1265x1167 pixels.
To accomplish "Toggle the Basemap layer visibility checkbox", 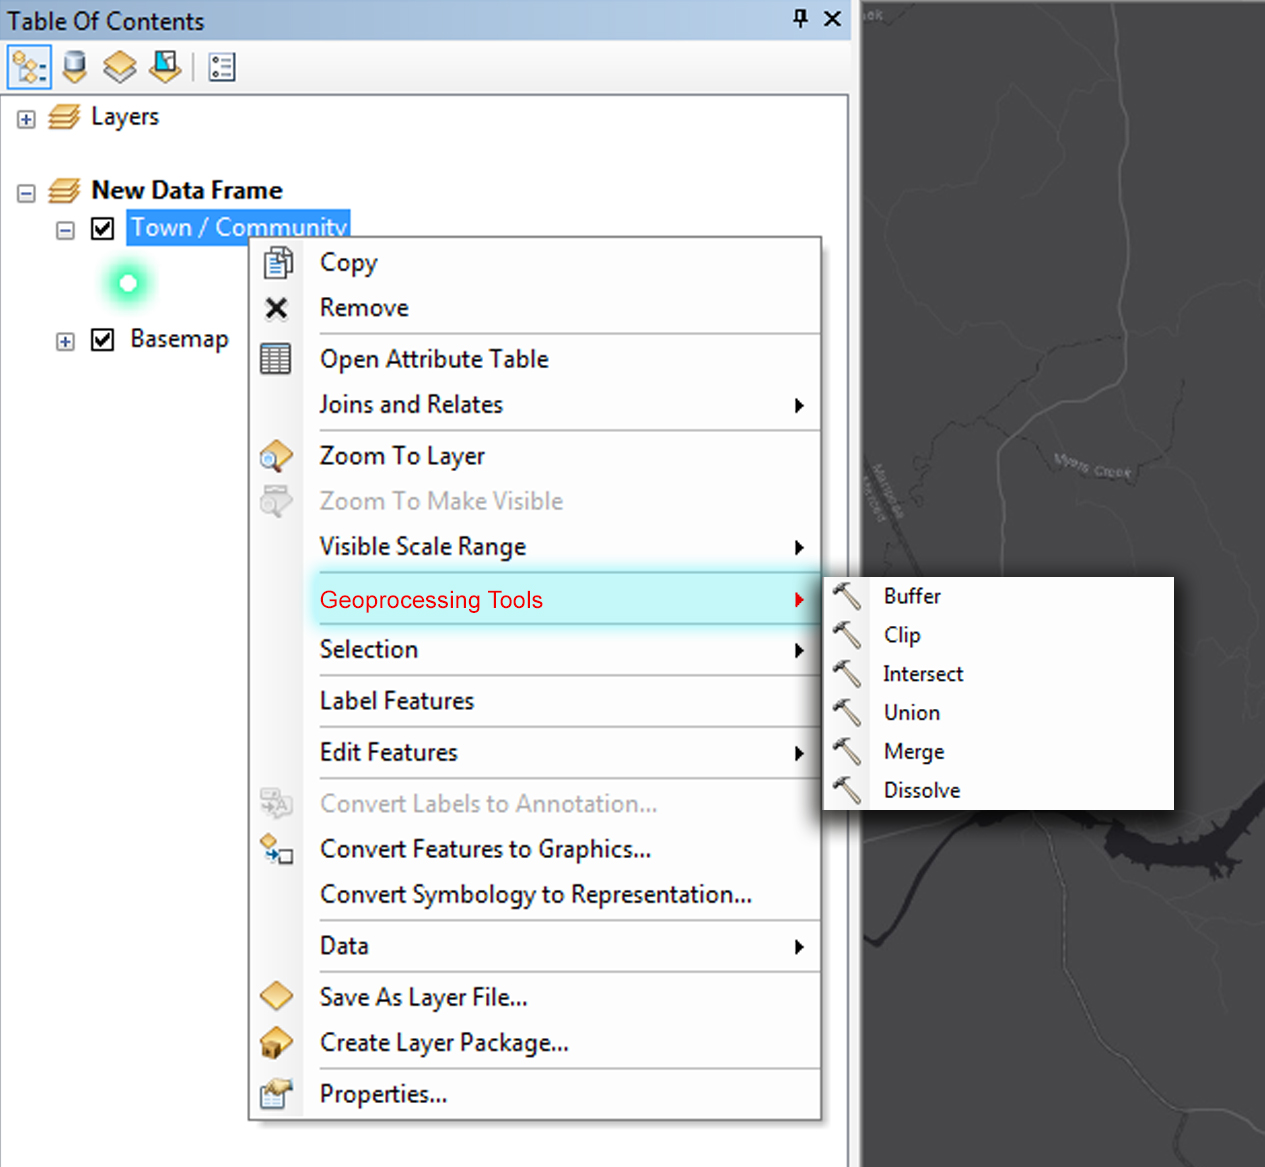I will pyautogui.click(x=103, y=339).
